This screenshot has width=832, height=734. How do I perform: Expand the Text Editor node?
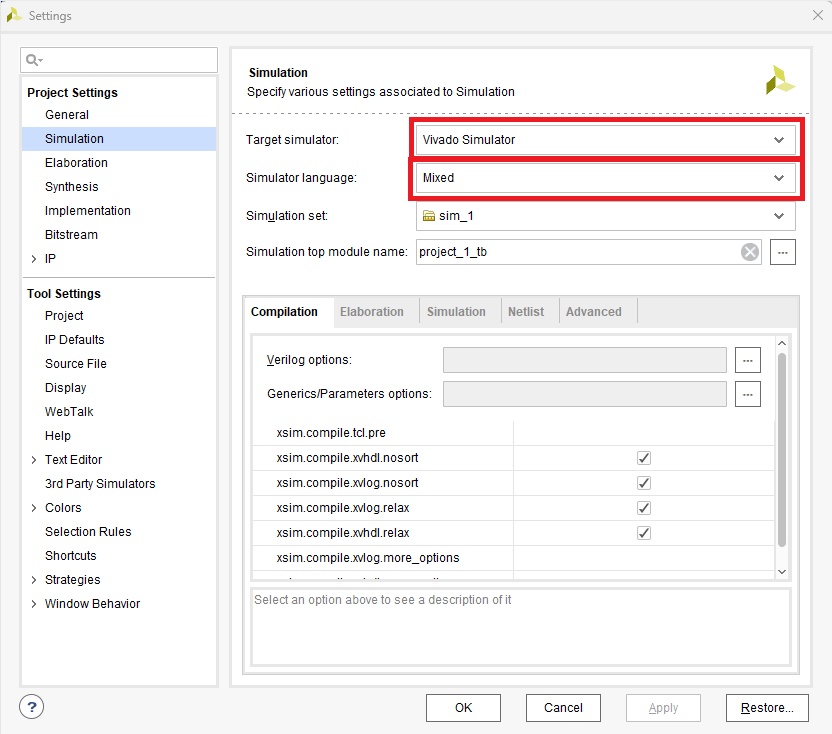(x=34, y=460)
